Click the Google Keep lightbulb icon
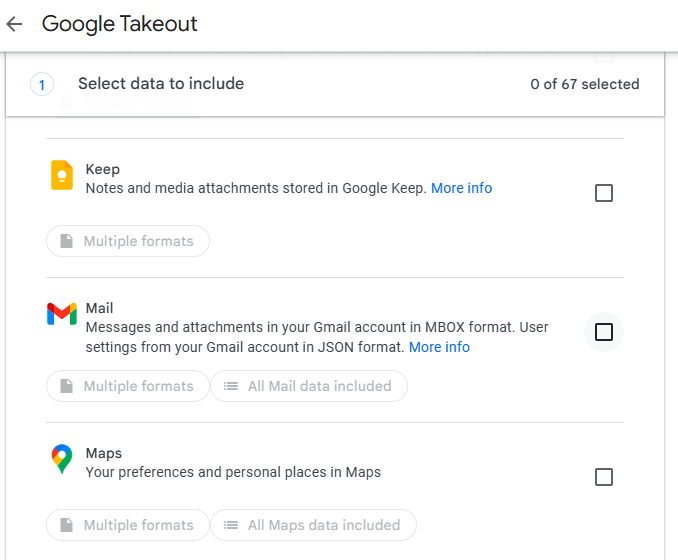 click(62, 175)
